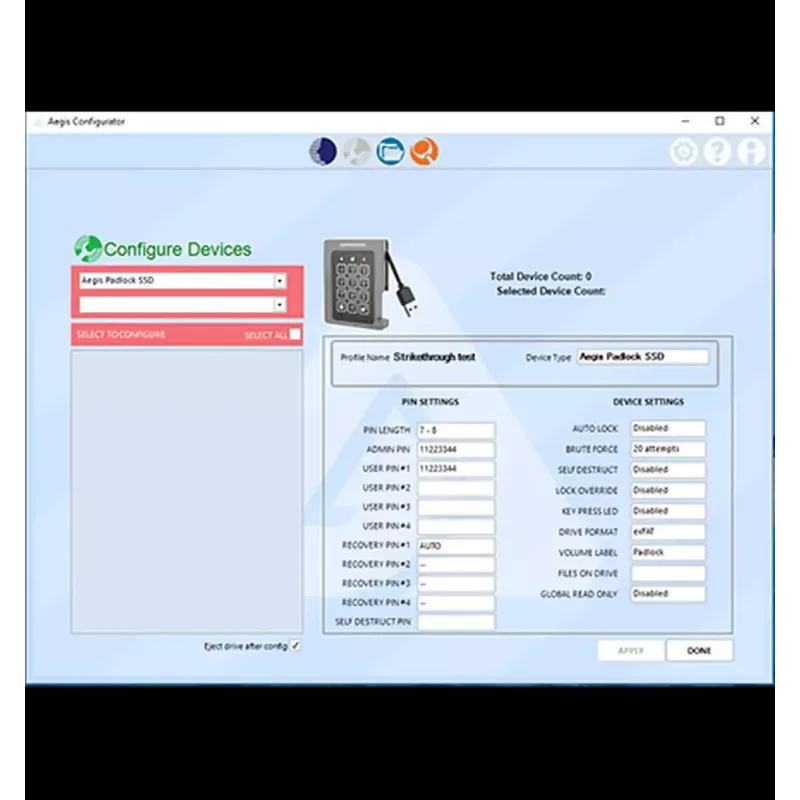800x800 pixels.
Task: Click the Recovery PIN #3 field
Action: 456,584
